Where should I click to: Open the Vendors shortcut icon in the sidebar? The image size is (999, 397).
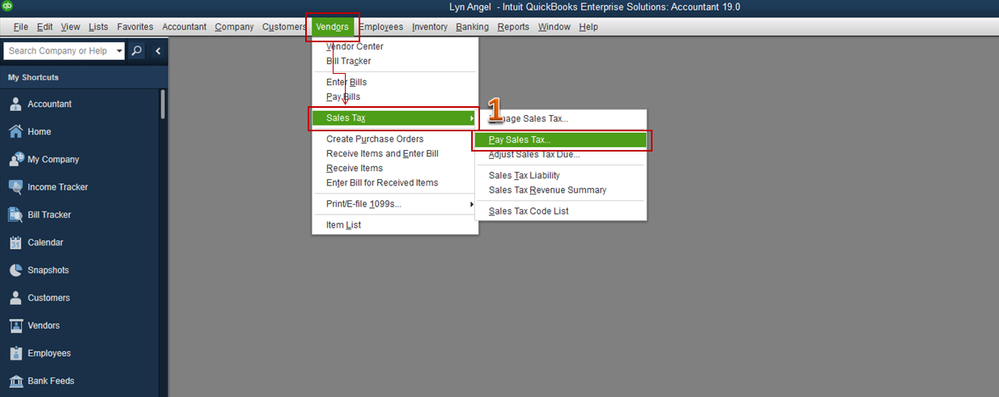point(16,326)
